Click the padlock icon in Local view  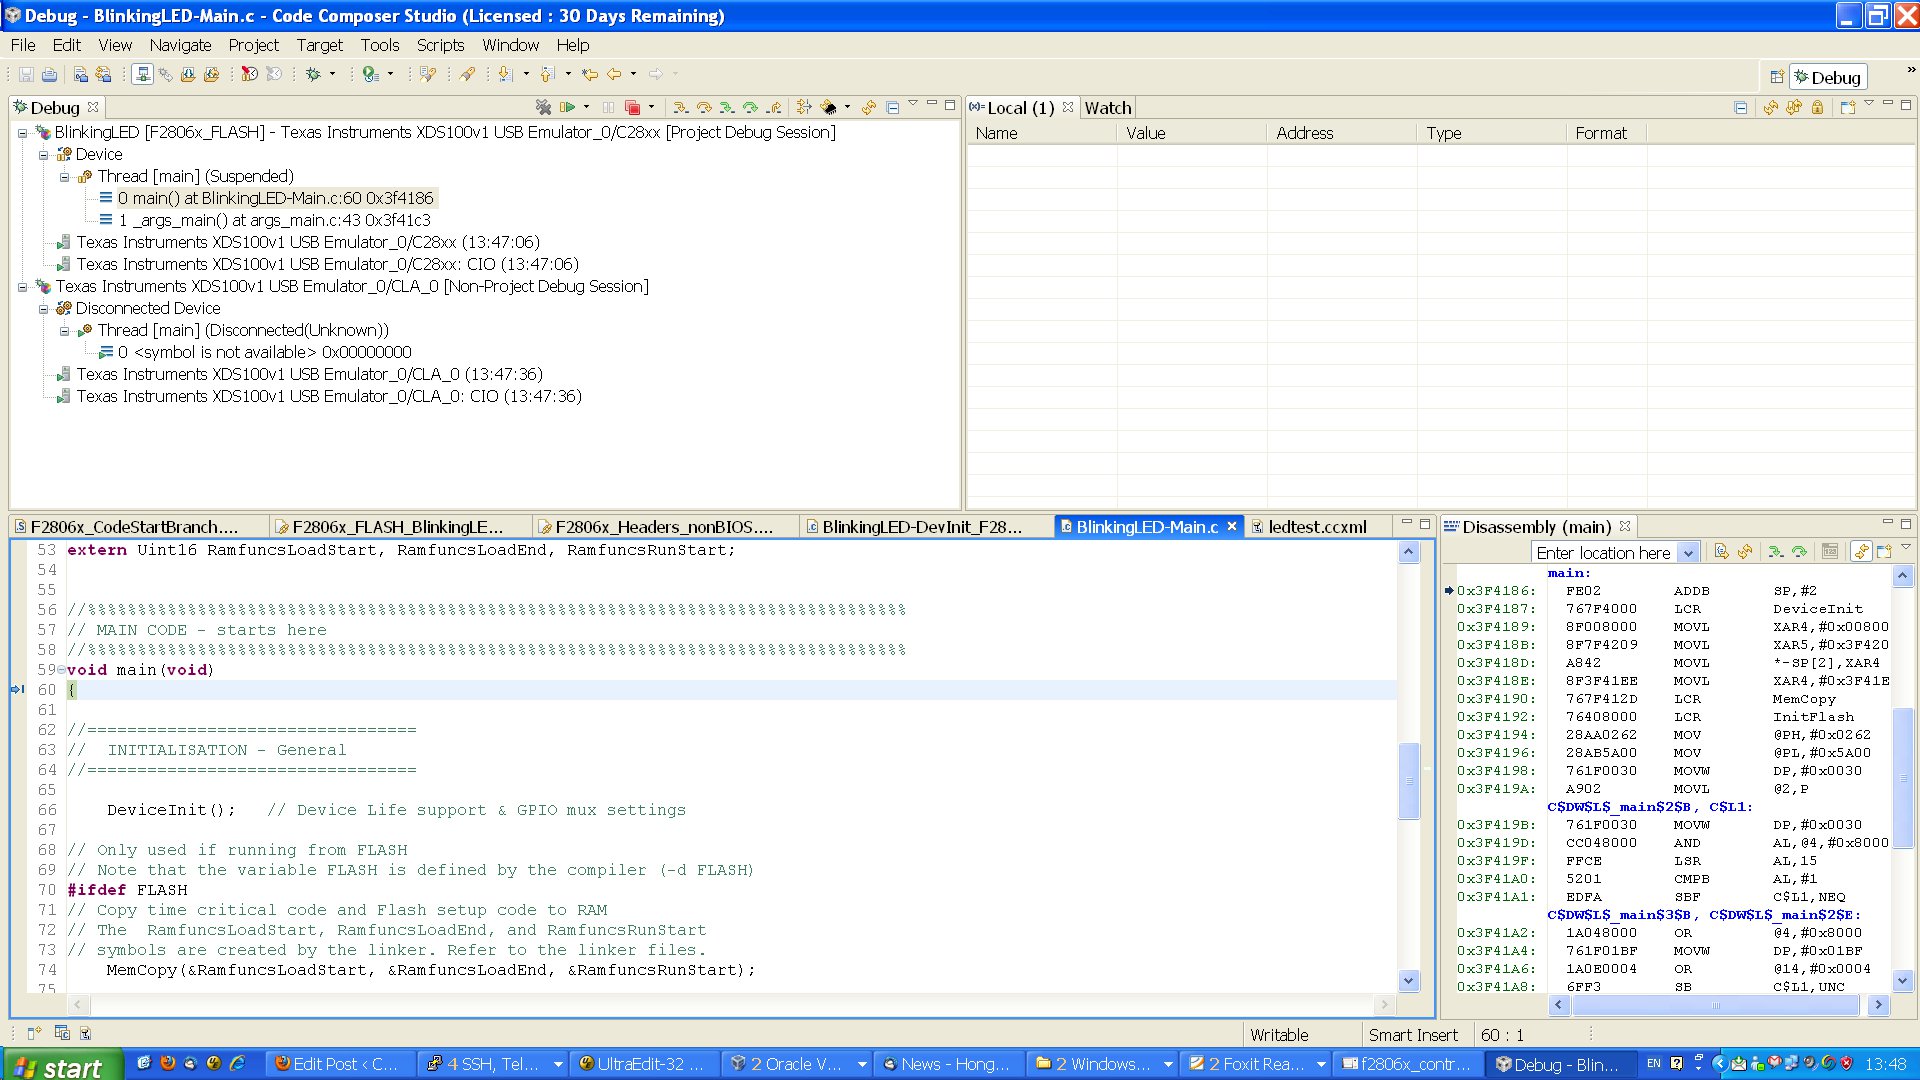pyautogui.click(x=1817, y=107)
